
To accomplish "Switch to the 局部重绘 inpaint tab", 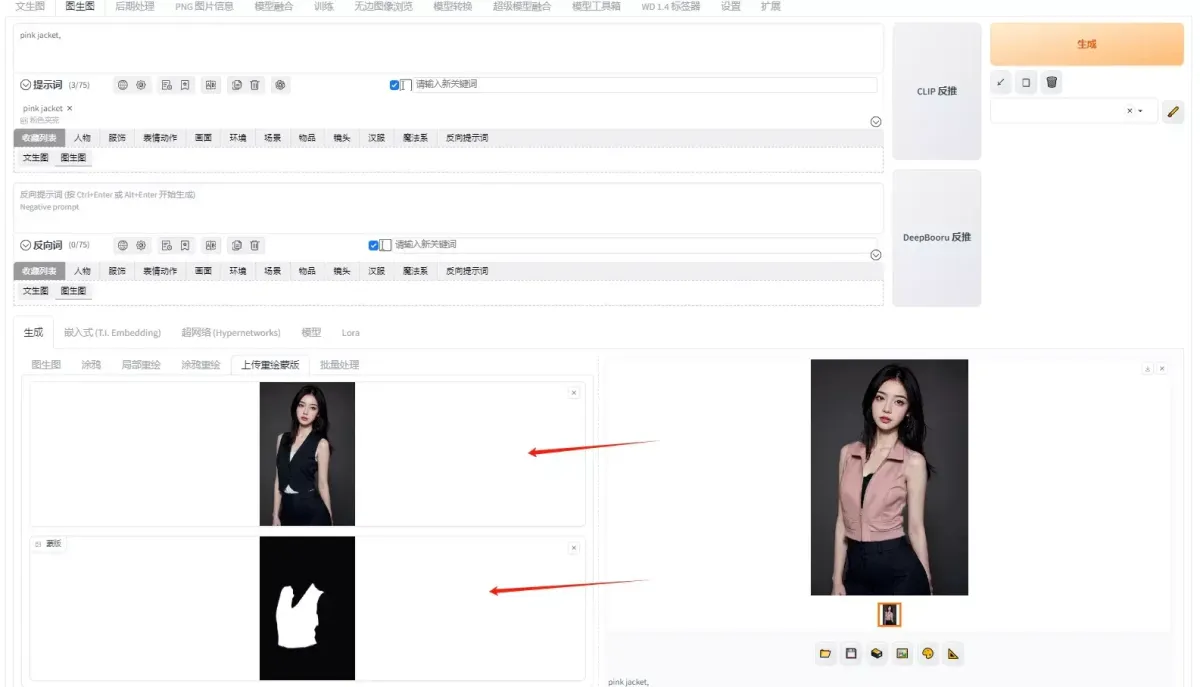I will coord(140,365).
